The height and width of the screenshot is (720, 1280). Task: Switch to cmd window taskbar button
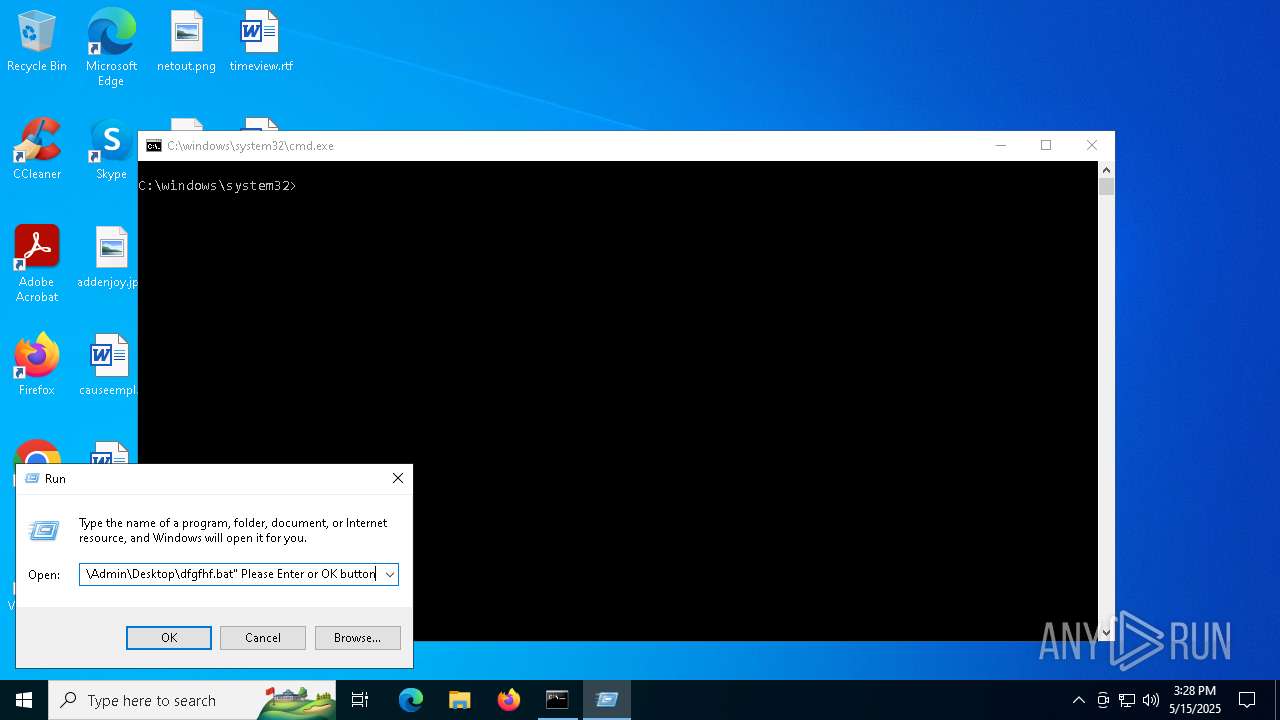558,700
